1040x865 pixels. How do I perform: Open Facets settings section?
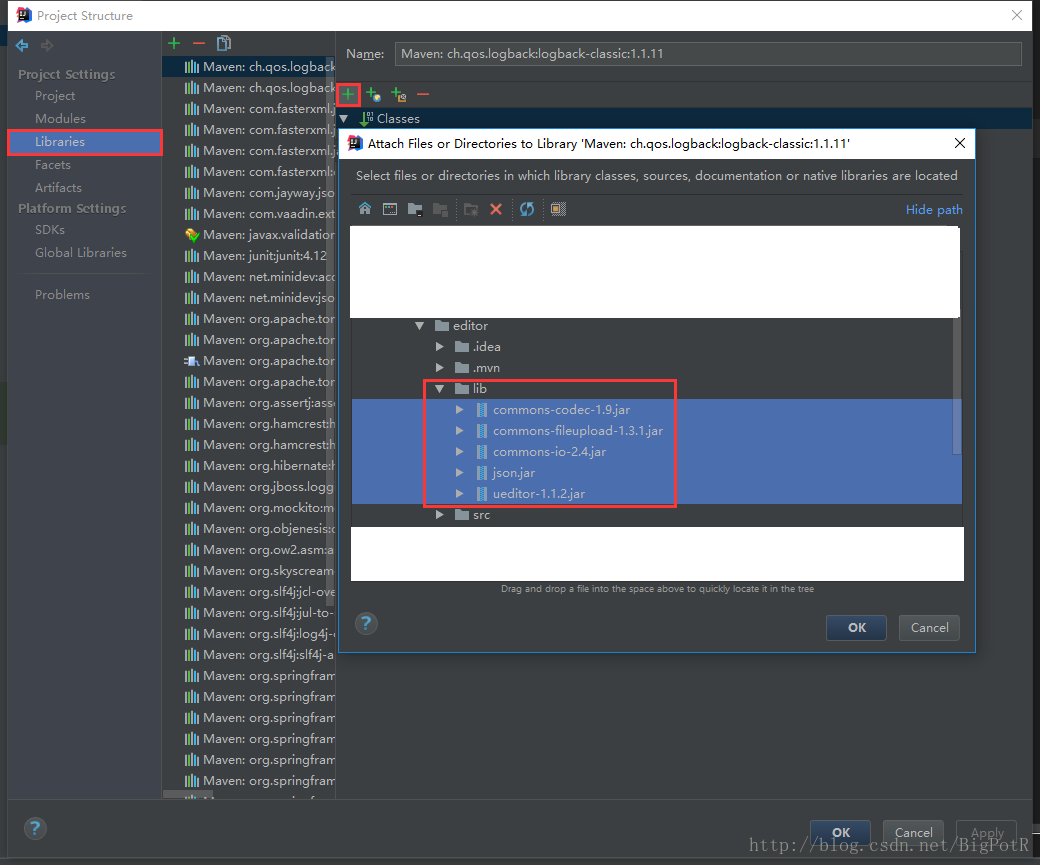[53, 165]
